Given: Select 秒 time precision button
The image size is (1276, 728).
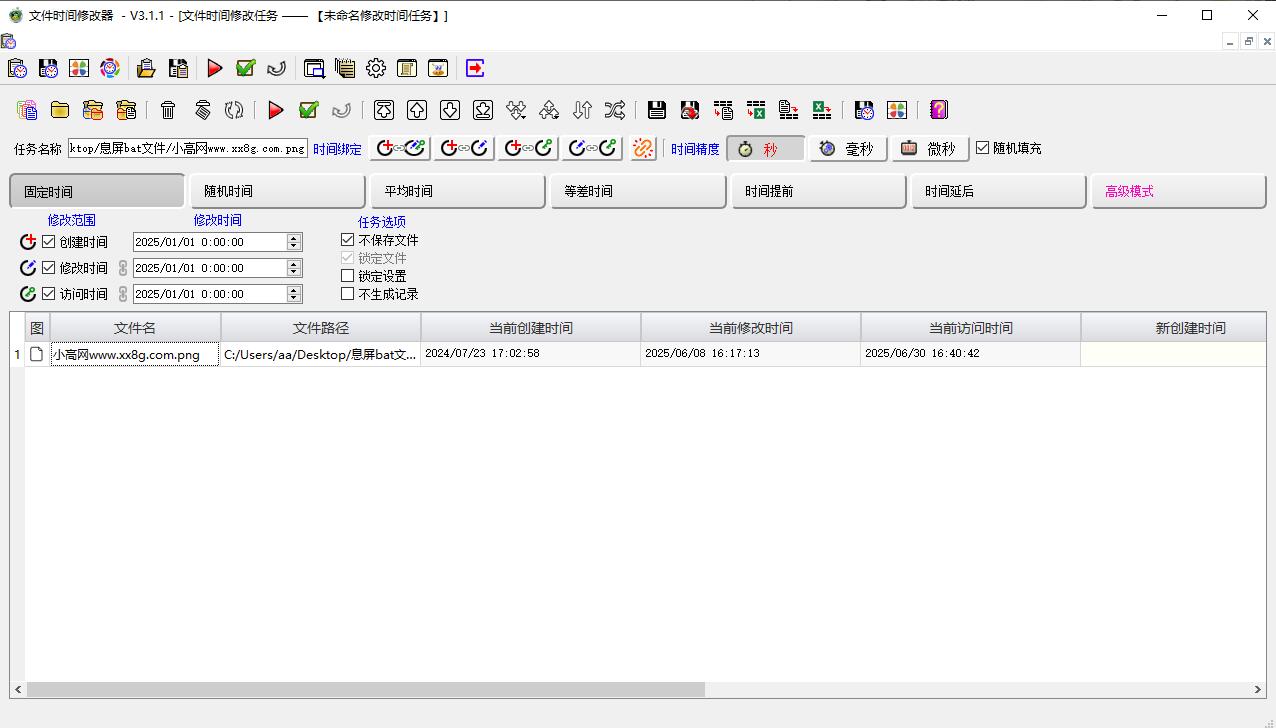Looking at the screenshot, I should point(766,148).
